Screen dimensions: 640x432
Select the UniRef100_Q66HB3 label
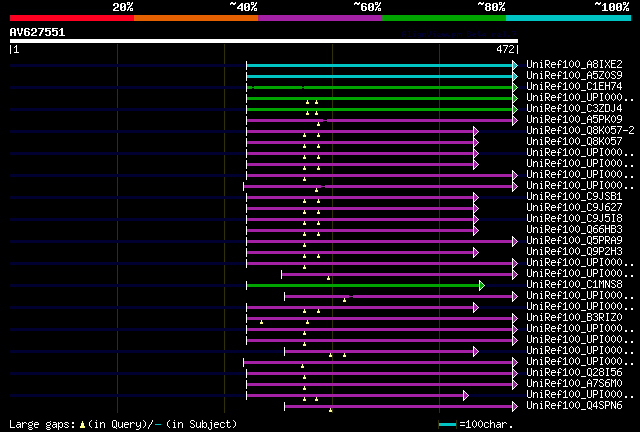coord(574,229)
